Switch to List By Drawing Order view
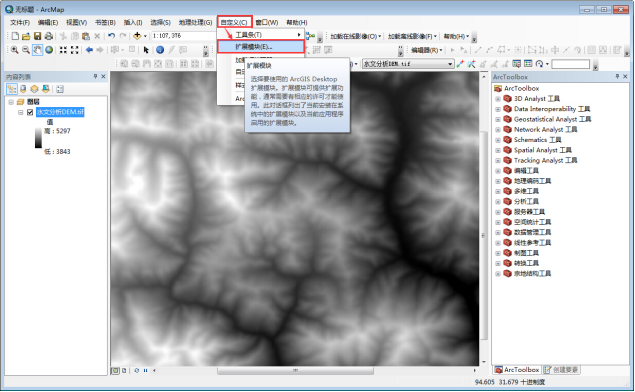This screenshot has height=392, width=635. click(12, 89)
